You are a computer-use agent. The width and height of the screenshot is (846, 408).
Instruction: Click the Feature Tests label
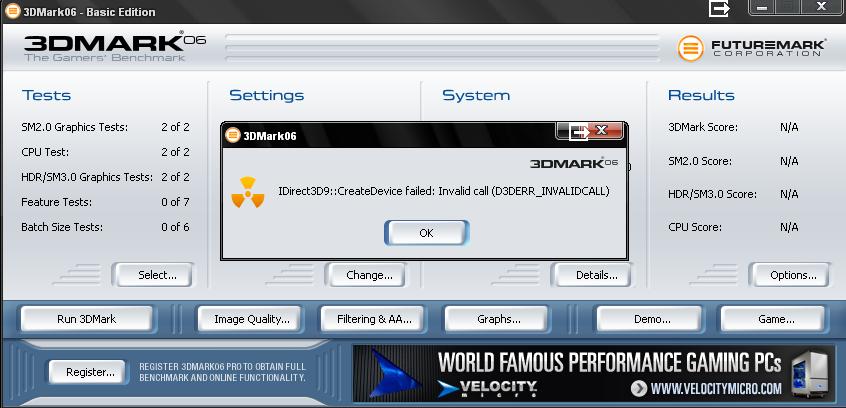(x=56, y=202)
